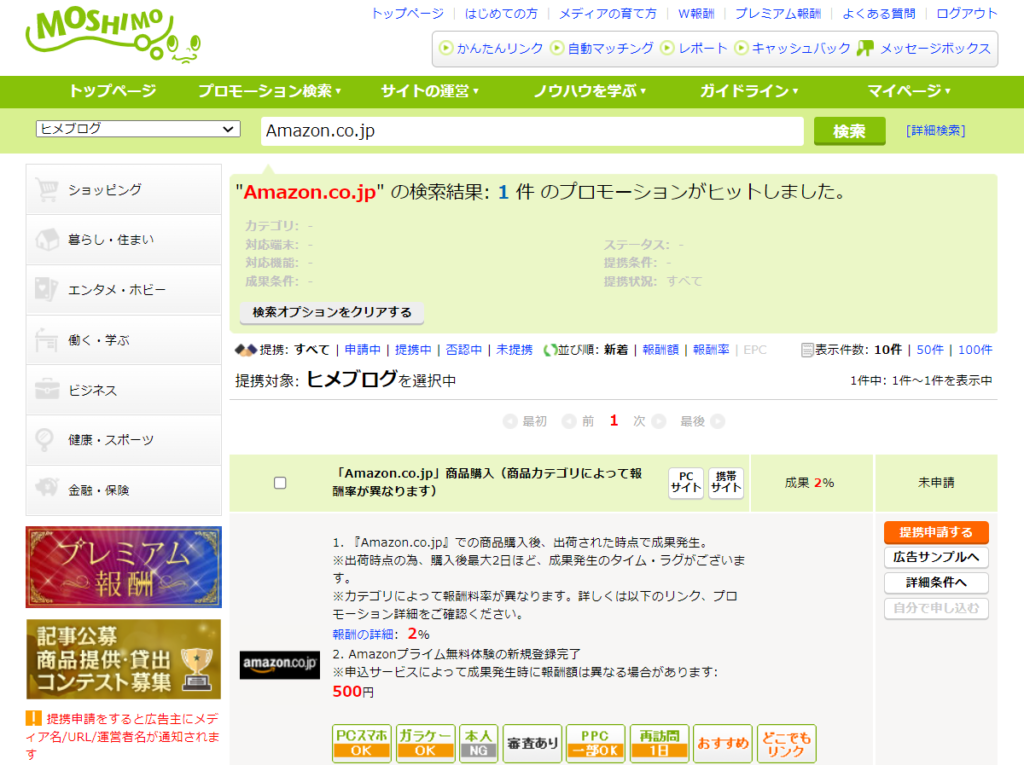This screenshot has height=765, width=1024.
Task: Click the 最後 last-page arrow icon
Action: pos(718,421)
